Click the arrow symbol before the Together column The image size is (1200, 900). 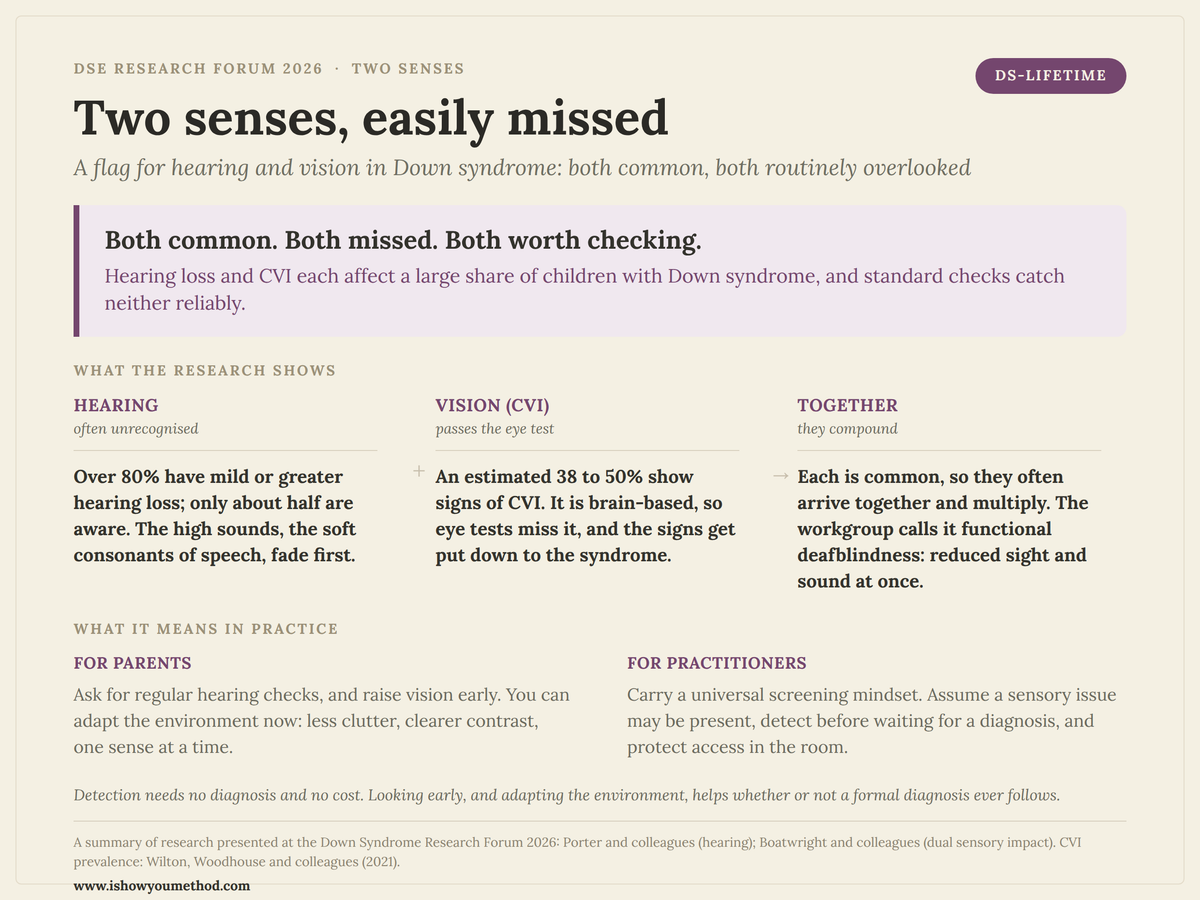coord(781,476)
